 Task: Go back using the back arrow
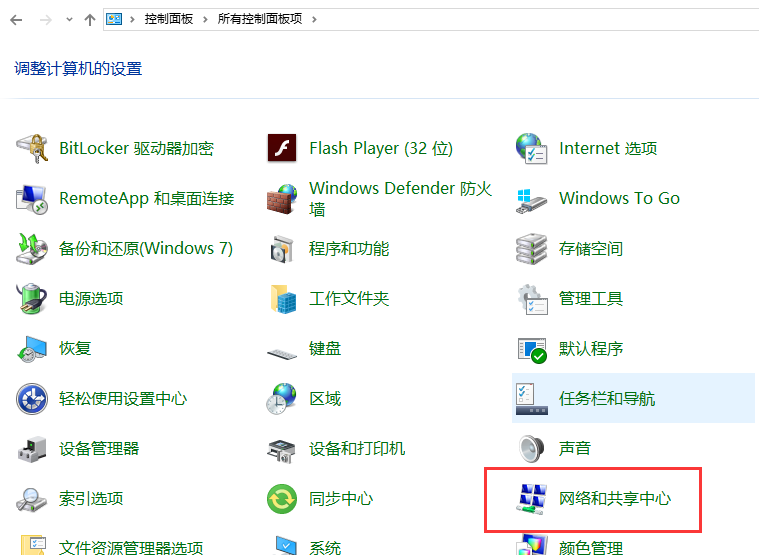coord(16,19)
